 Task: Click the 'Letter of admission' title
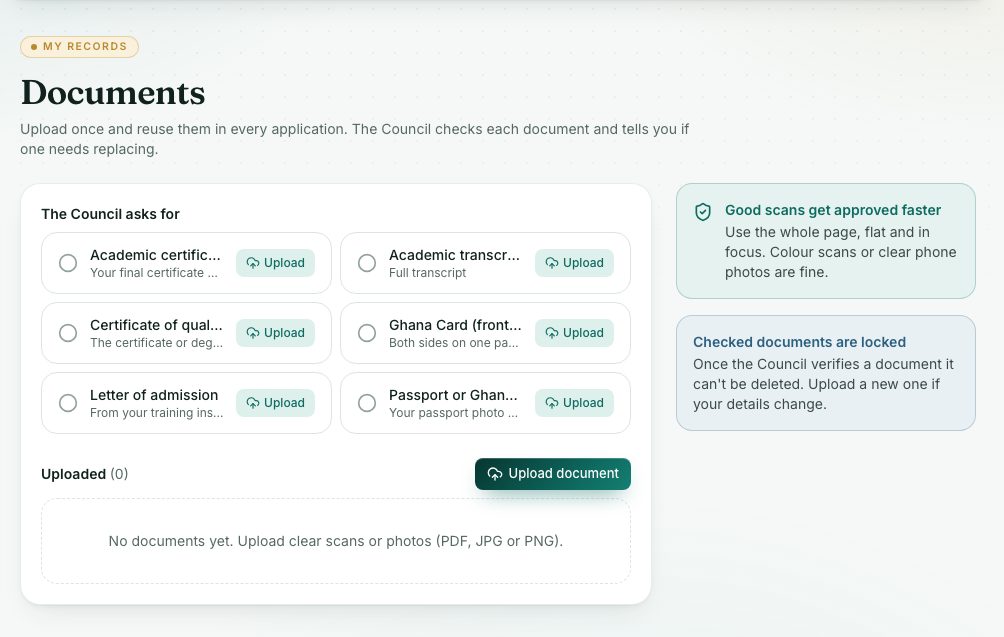[x=154, y=395]
